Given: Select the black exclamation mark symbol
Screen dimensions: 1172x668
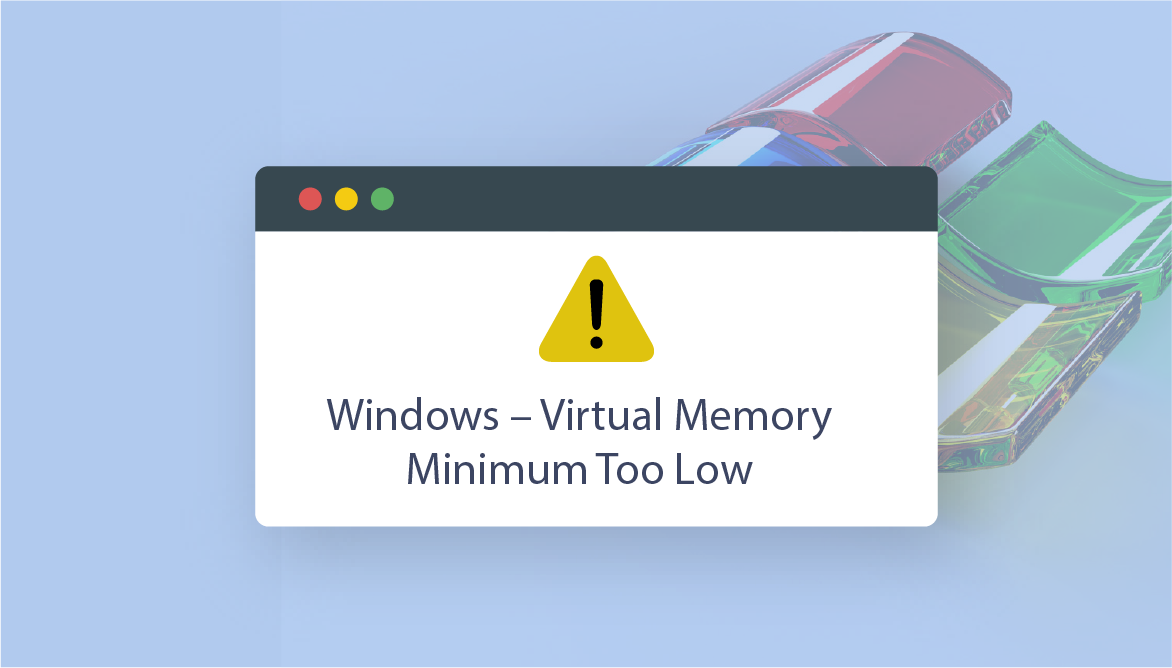Looking at the screenshot, I should click(x=596, y=314).
